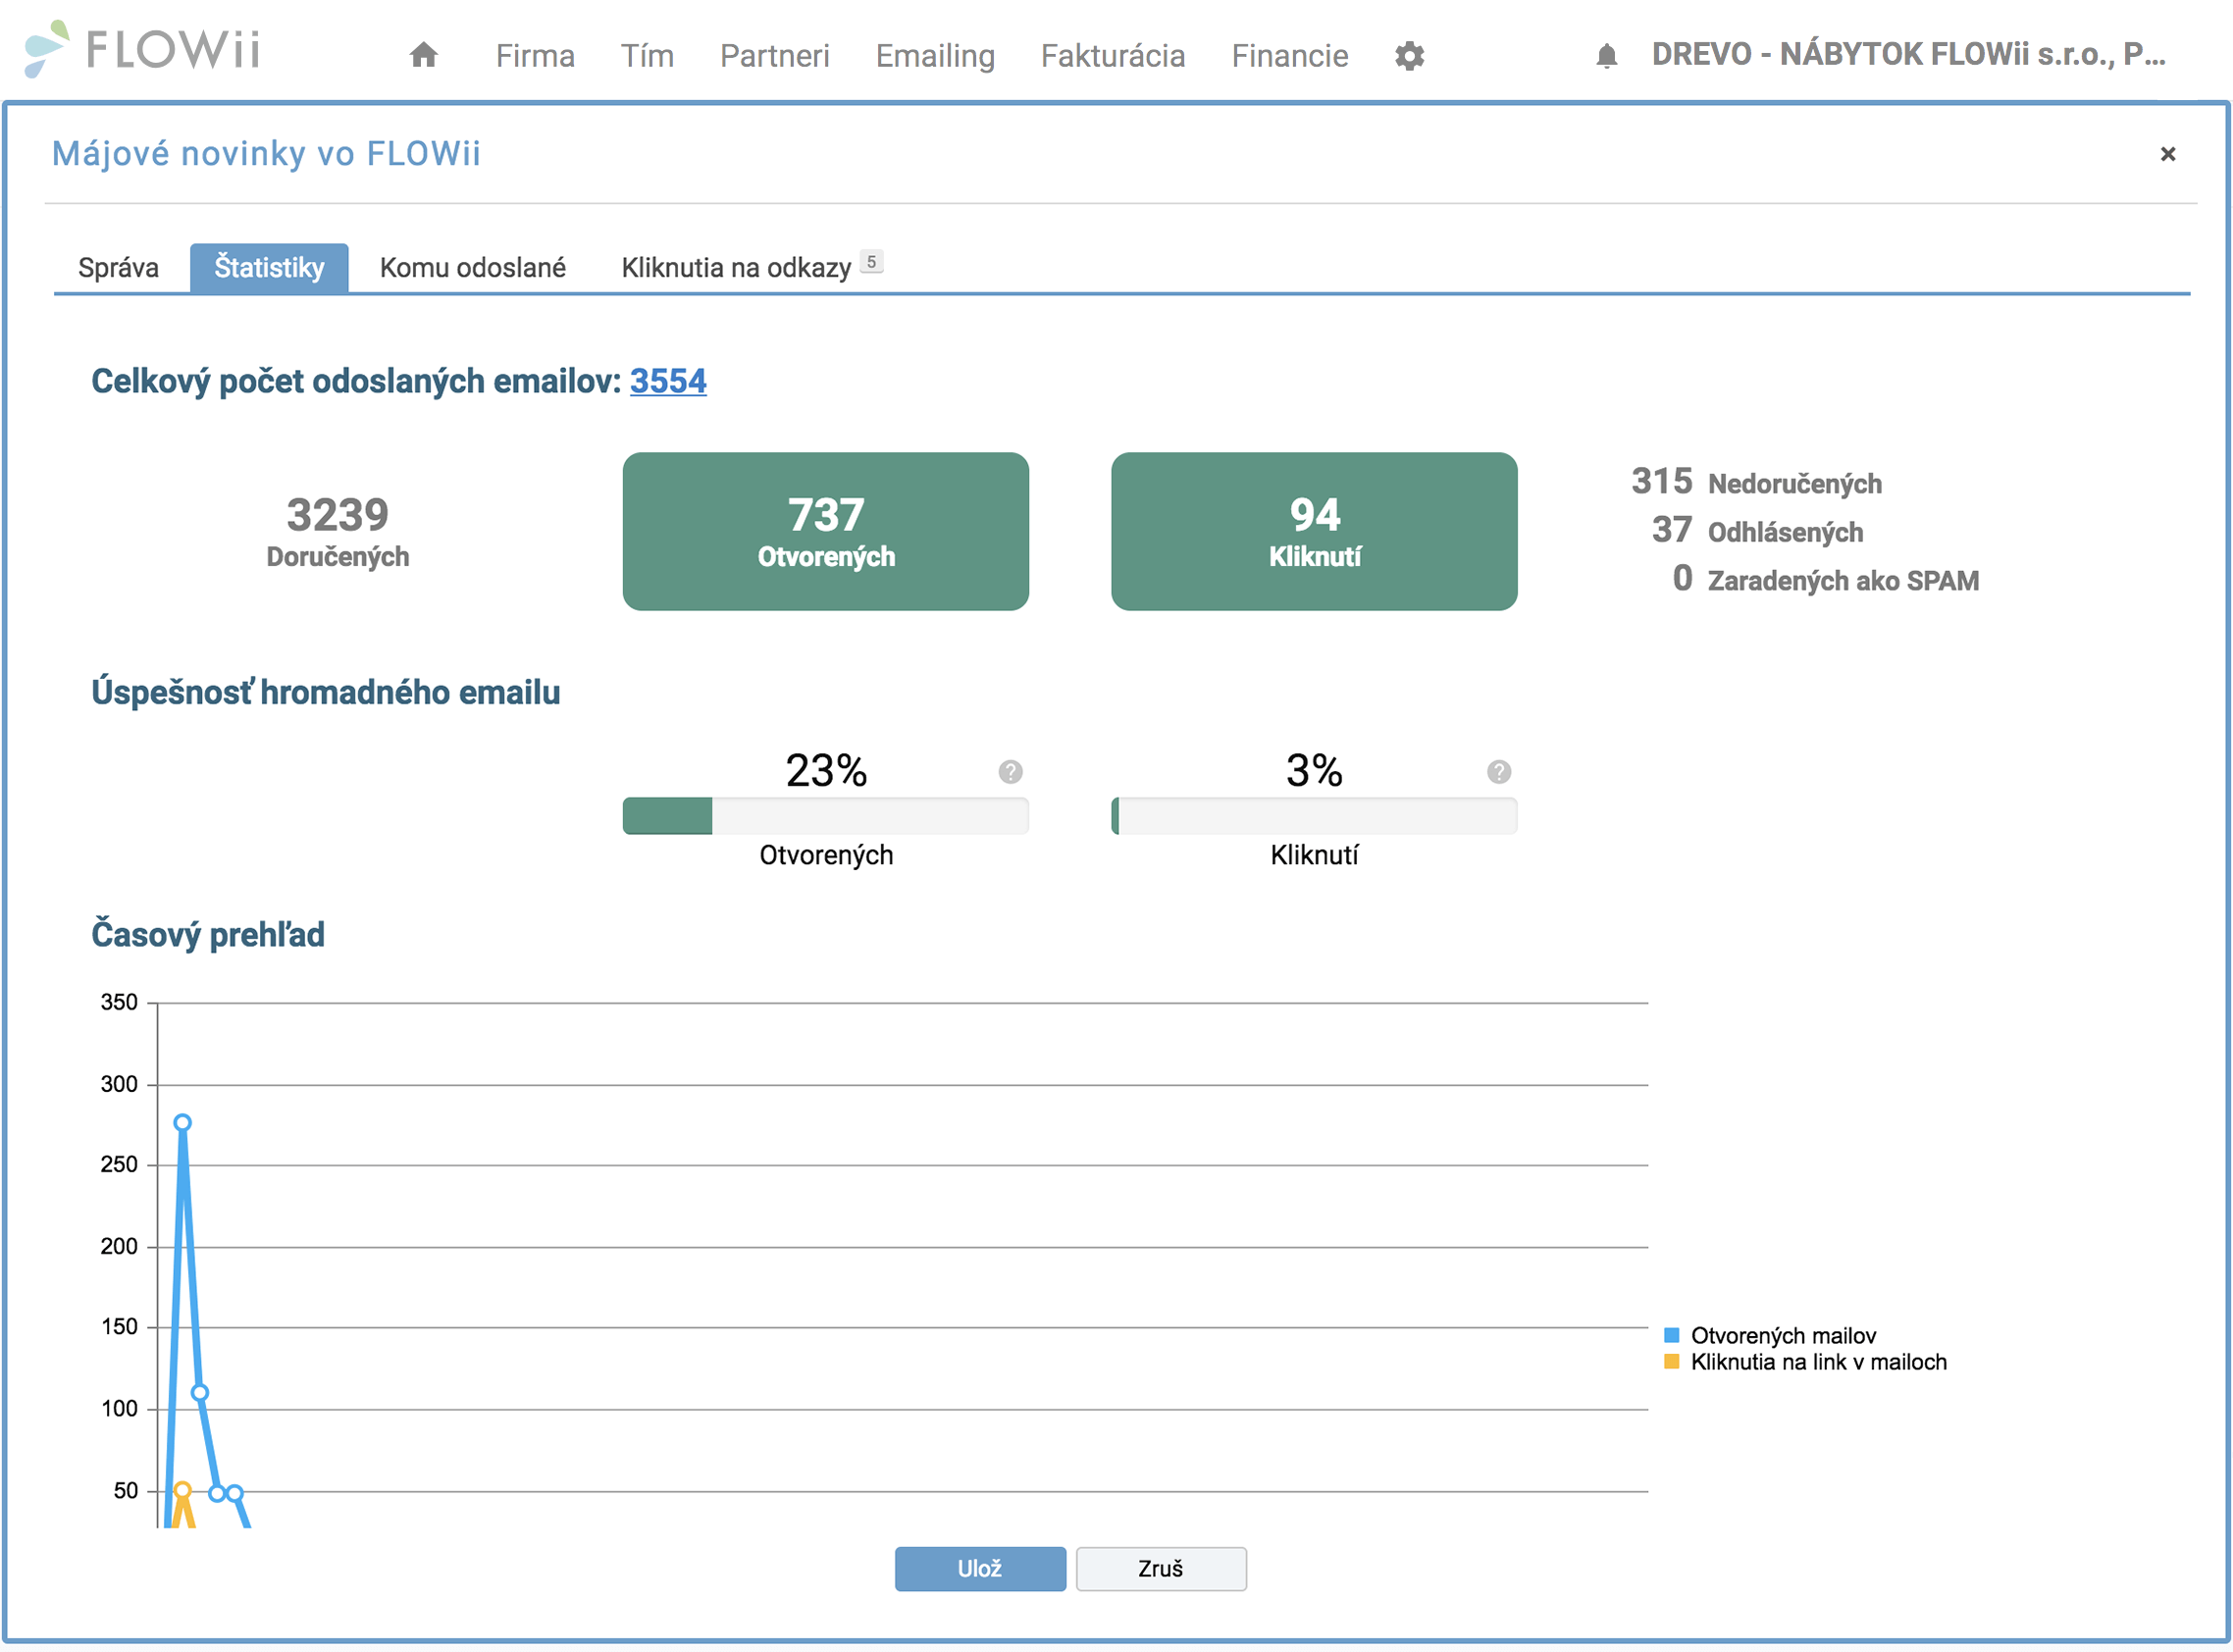Click the Kliknutí 3% progress bar
The height and width of the screenshot is (1652, 2233).
[1314, 816]
